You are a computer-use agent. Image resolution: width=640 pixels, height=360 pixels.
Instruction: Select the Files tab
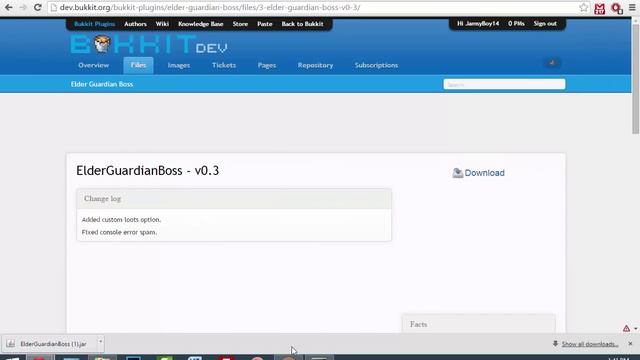tap(138, 65)
